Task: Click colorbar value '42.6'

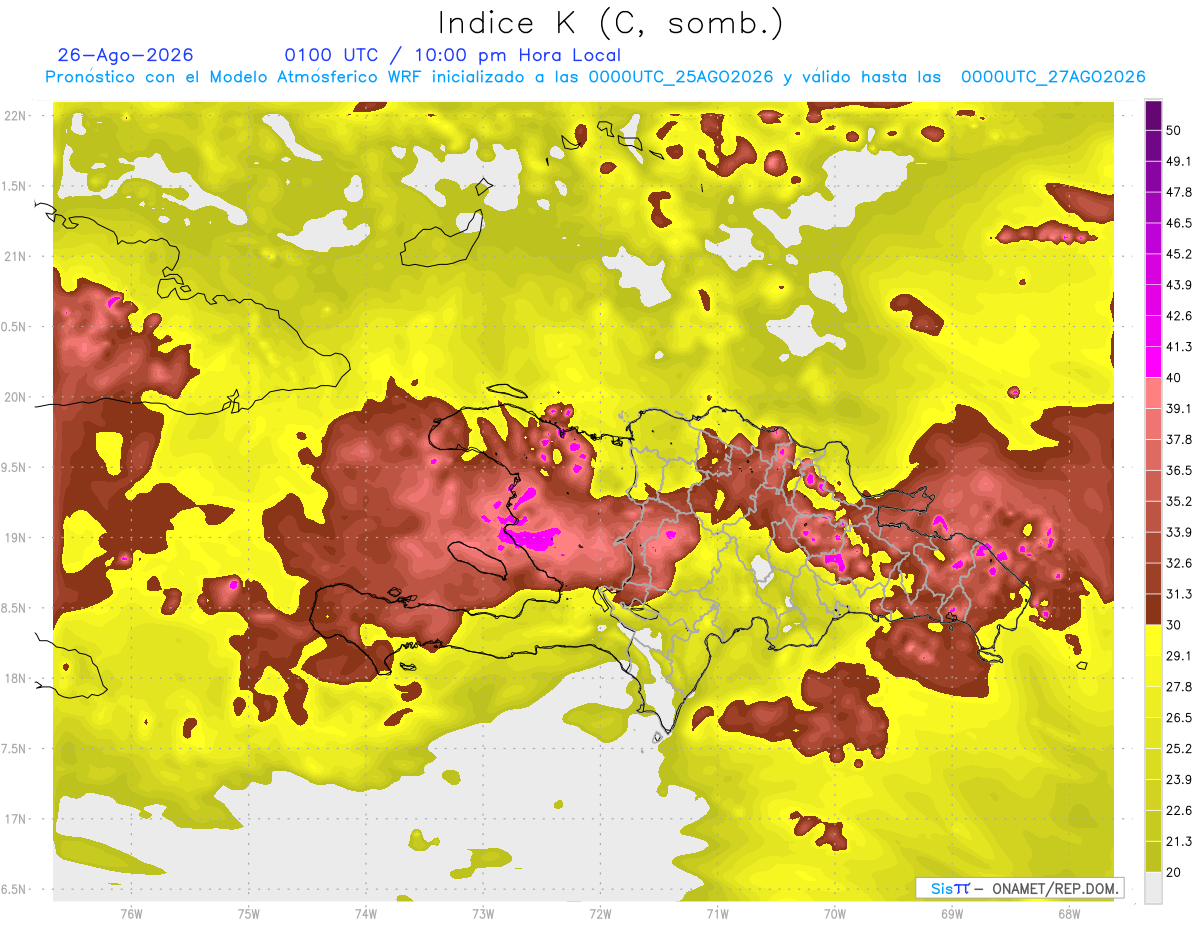Action: pos(1179,316)
